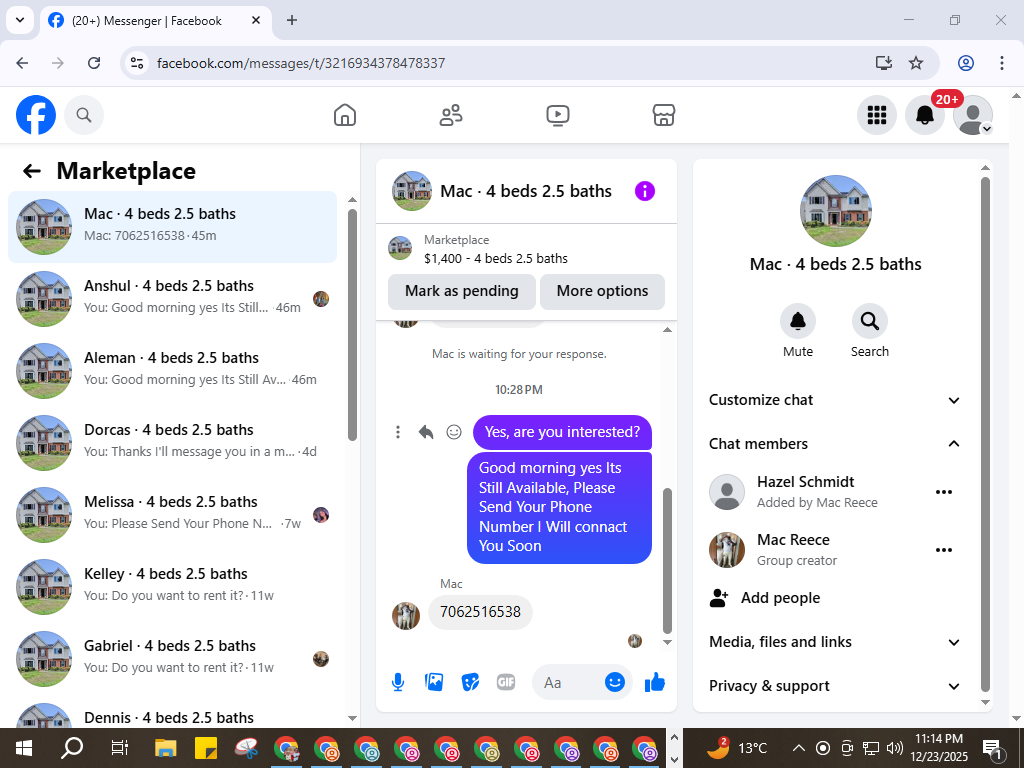Image resolution: width=1024 pixels, height=768 pixels.
Task: Click the install app icon in address bar
Action: (x=884, y=63)
